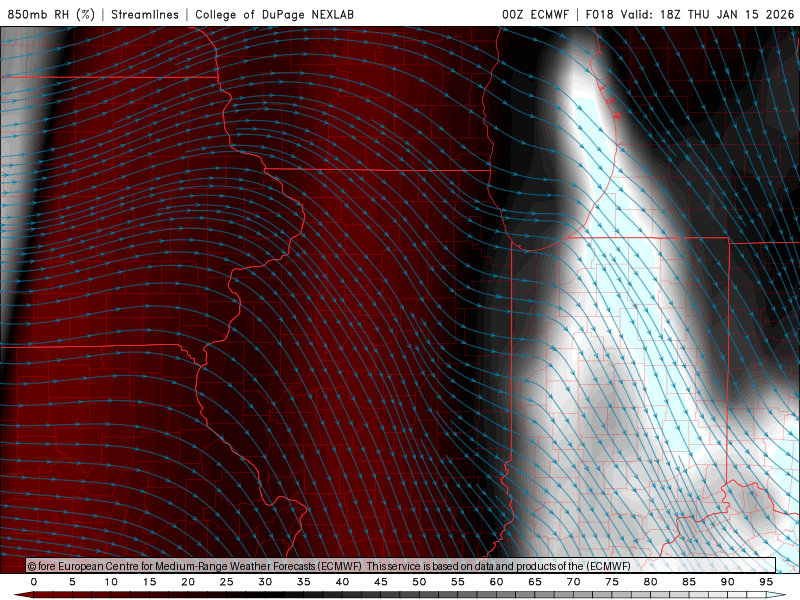Screen dimensions: 800x600
Task: Click the "60" colorbar label
Action: point(496,582)
